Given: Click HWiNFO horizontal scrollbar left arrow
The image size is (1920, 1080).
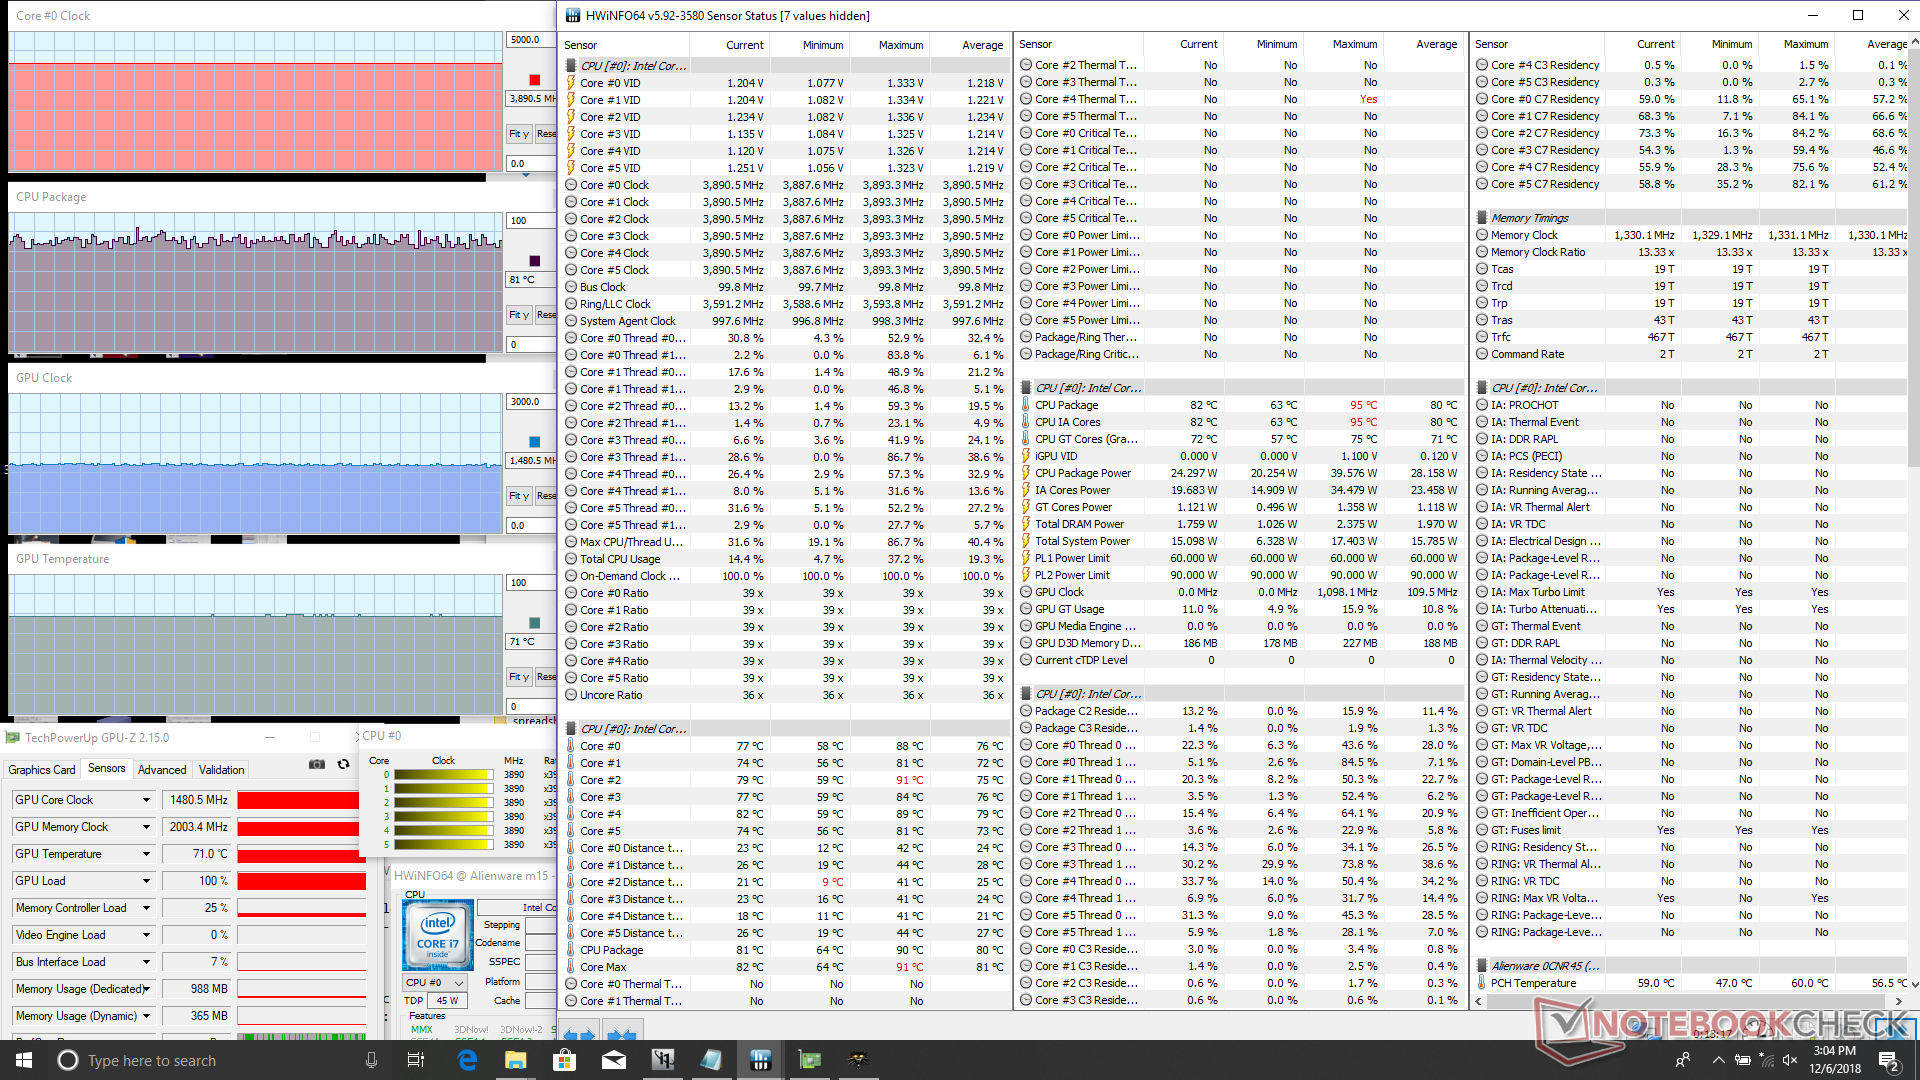Looking at the screenshot, I should (x=1480, y=1001).
